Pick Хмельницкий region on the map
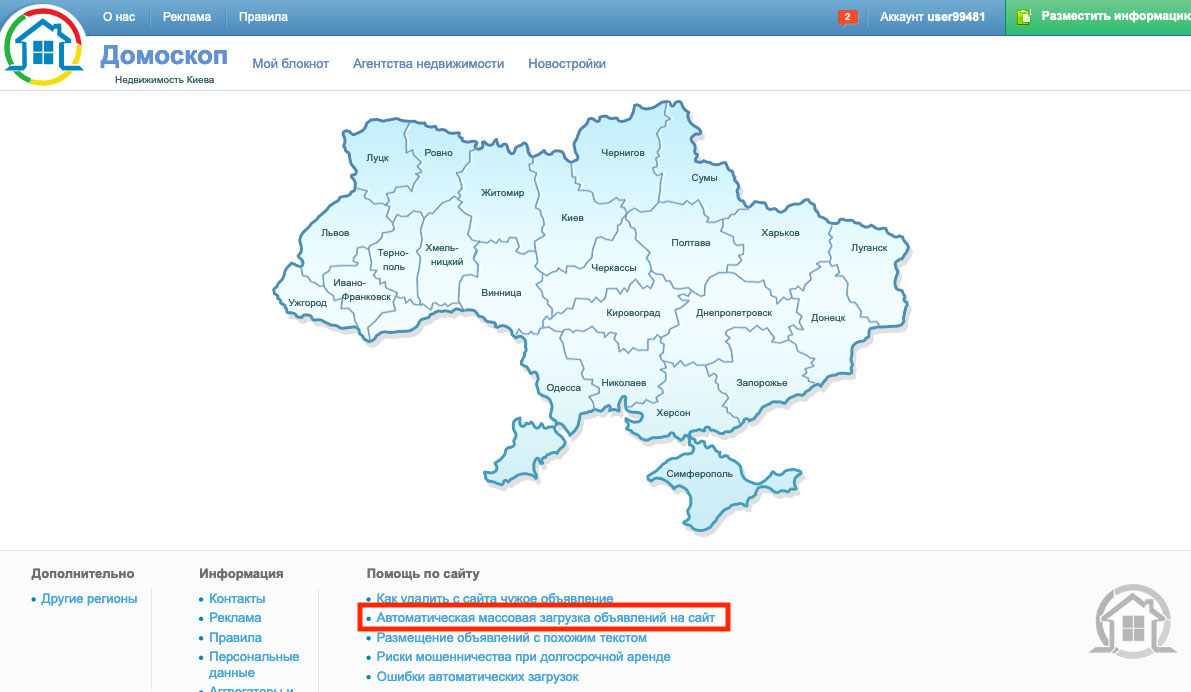Screen dimensions: 1191x692 pos(444,254)
